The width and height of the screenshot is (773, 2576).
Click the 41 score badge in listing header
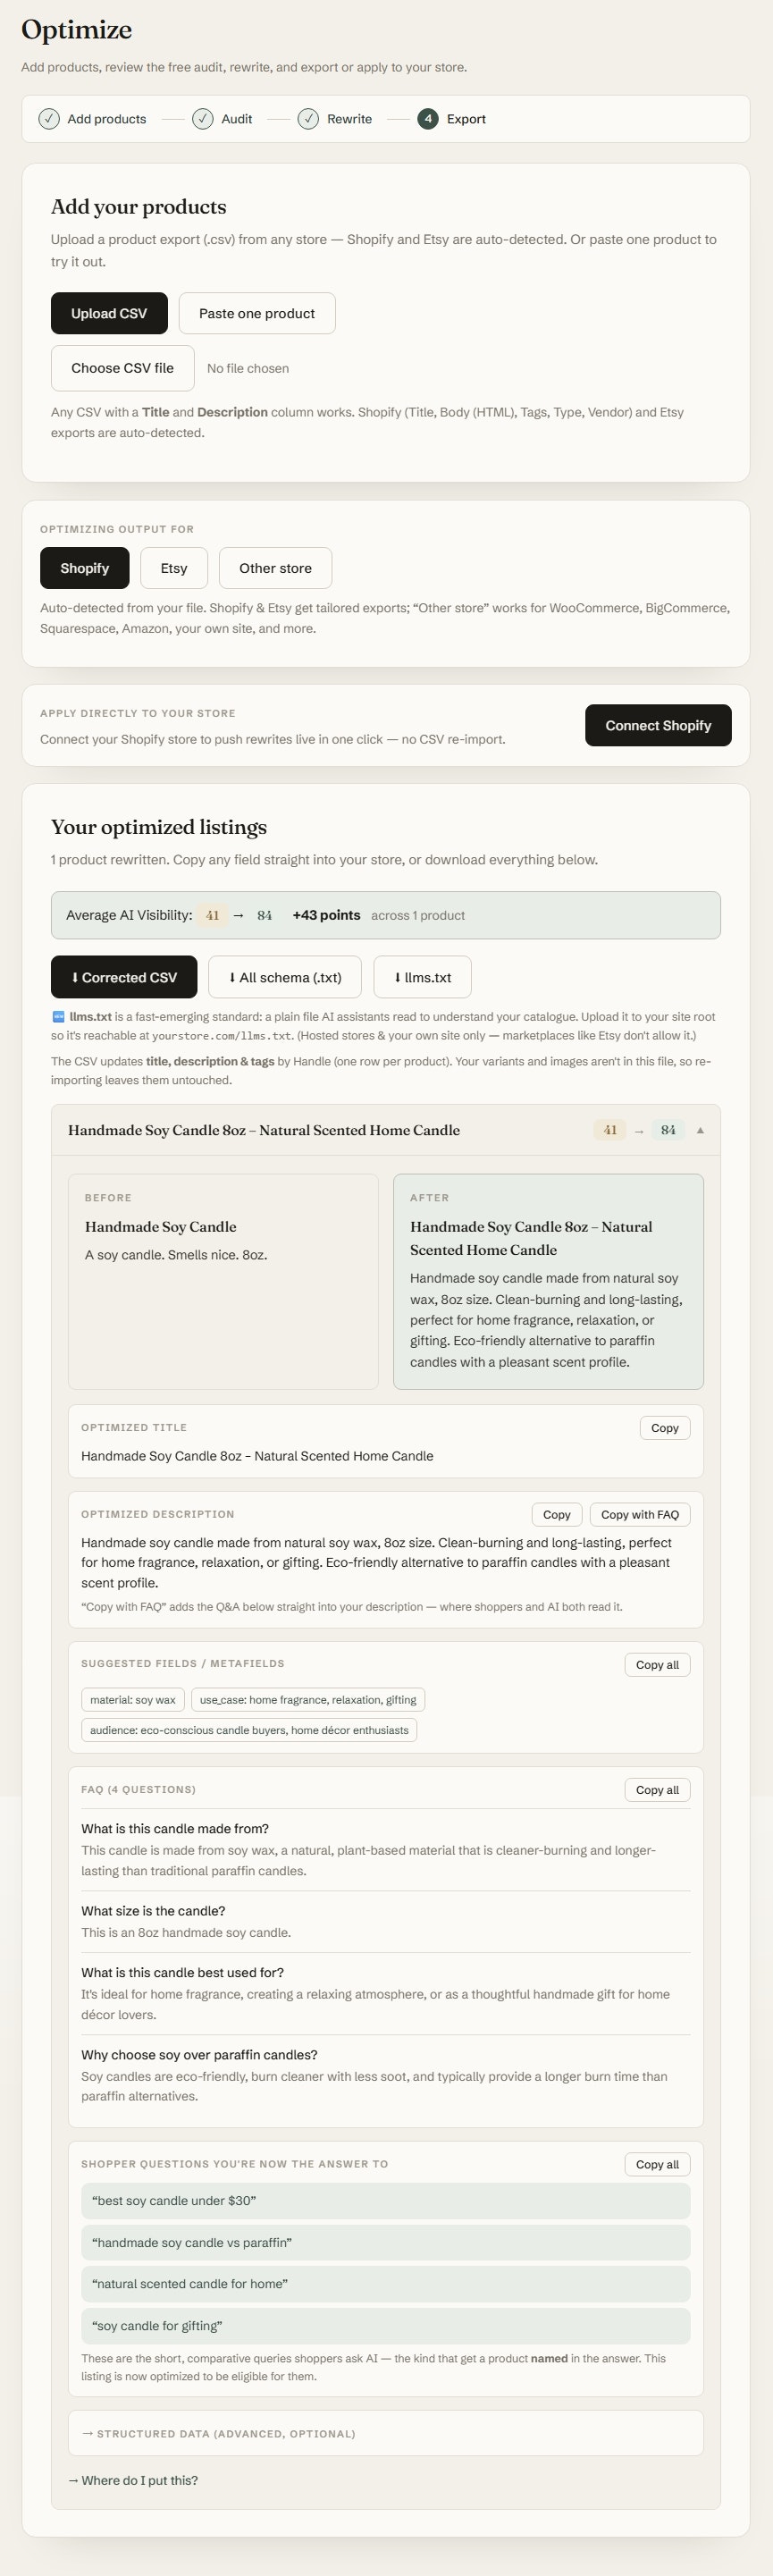(610, 1130)
